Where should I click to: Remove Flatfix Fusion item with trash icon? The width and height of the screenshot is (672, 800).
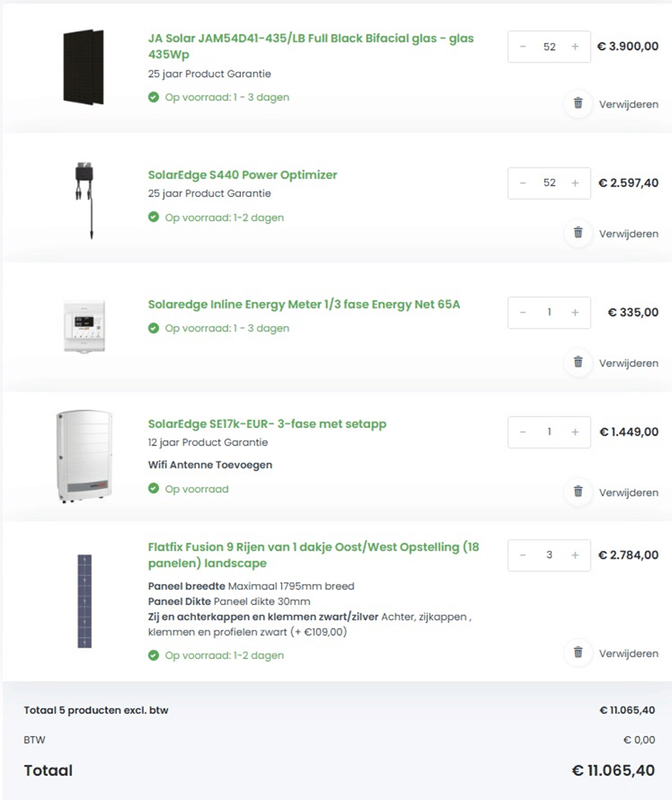point(578,652)
